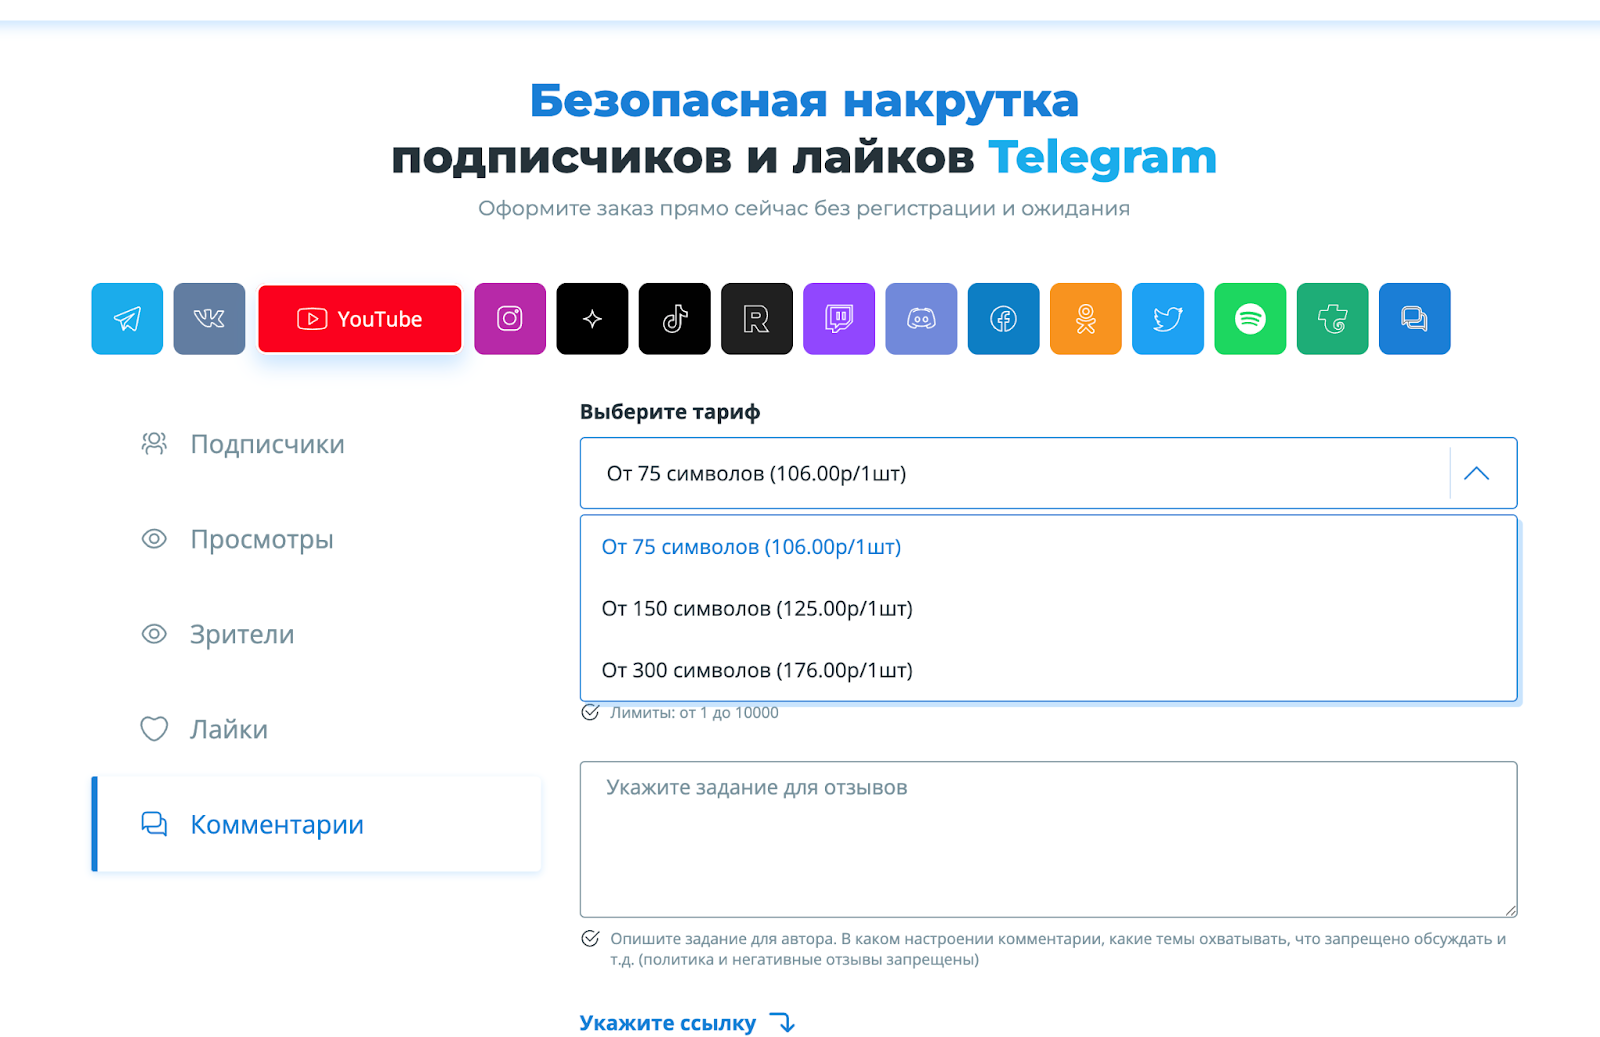Pick the black four-point star icon
The width and height of the screenshot is (1600, 1037).
[x=592, y=319]
